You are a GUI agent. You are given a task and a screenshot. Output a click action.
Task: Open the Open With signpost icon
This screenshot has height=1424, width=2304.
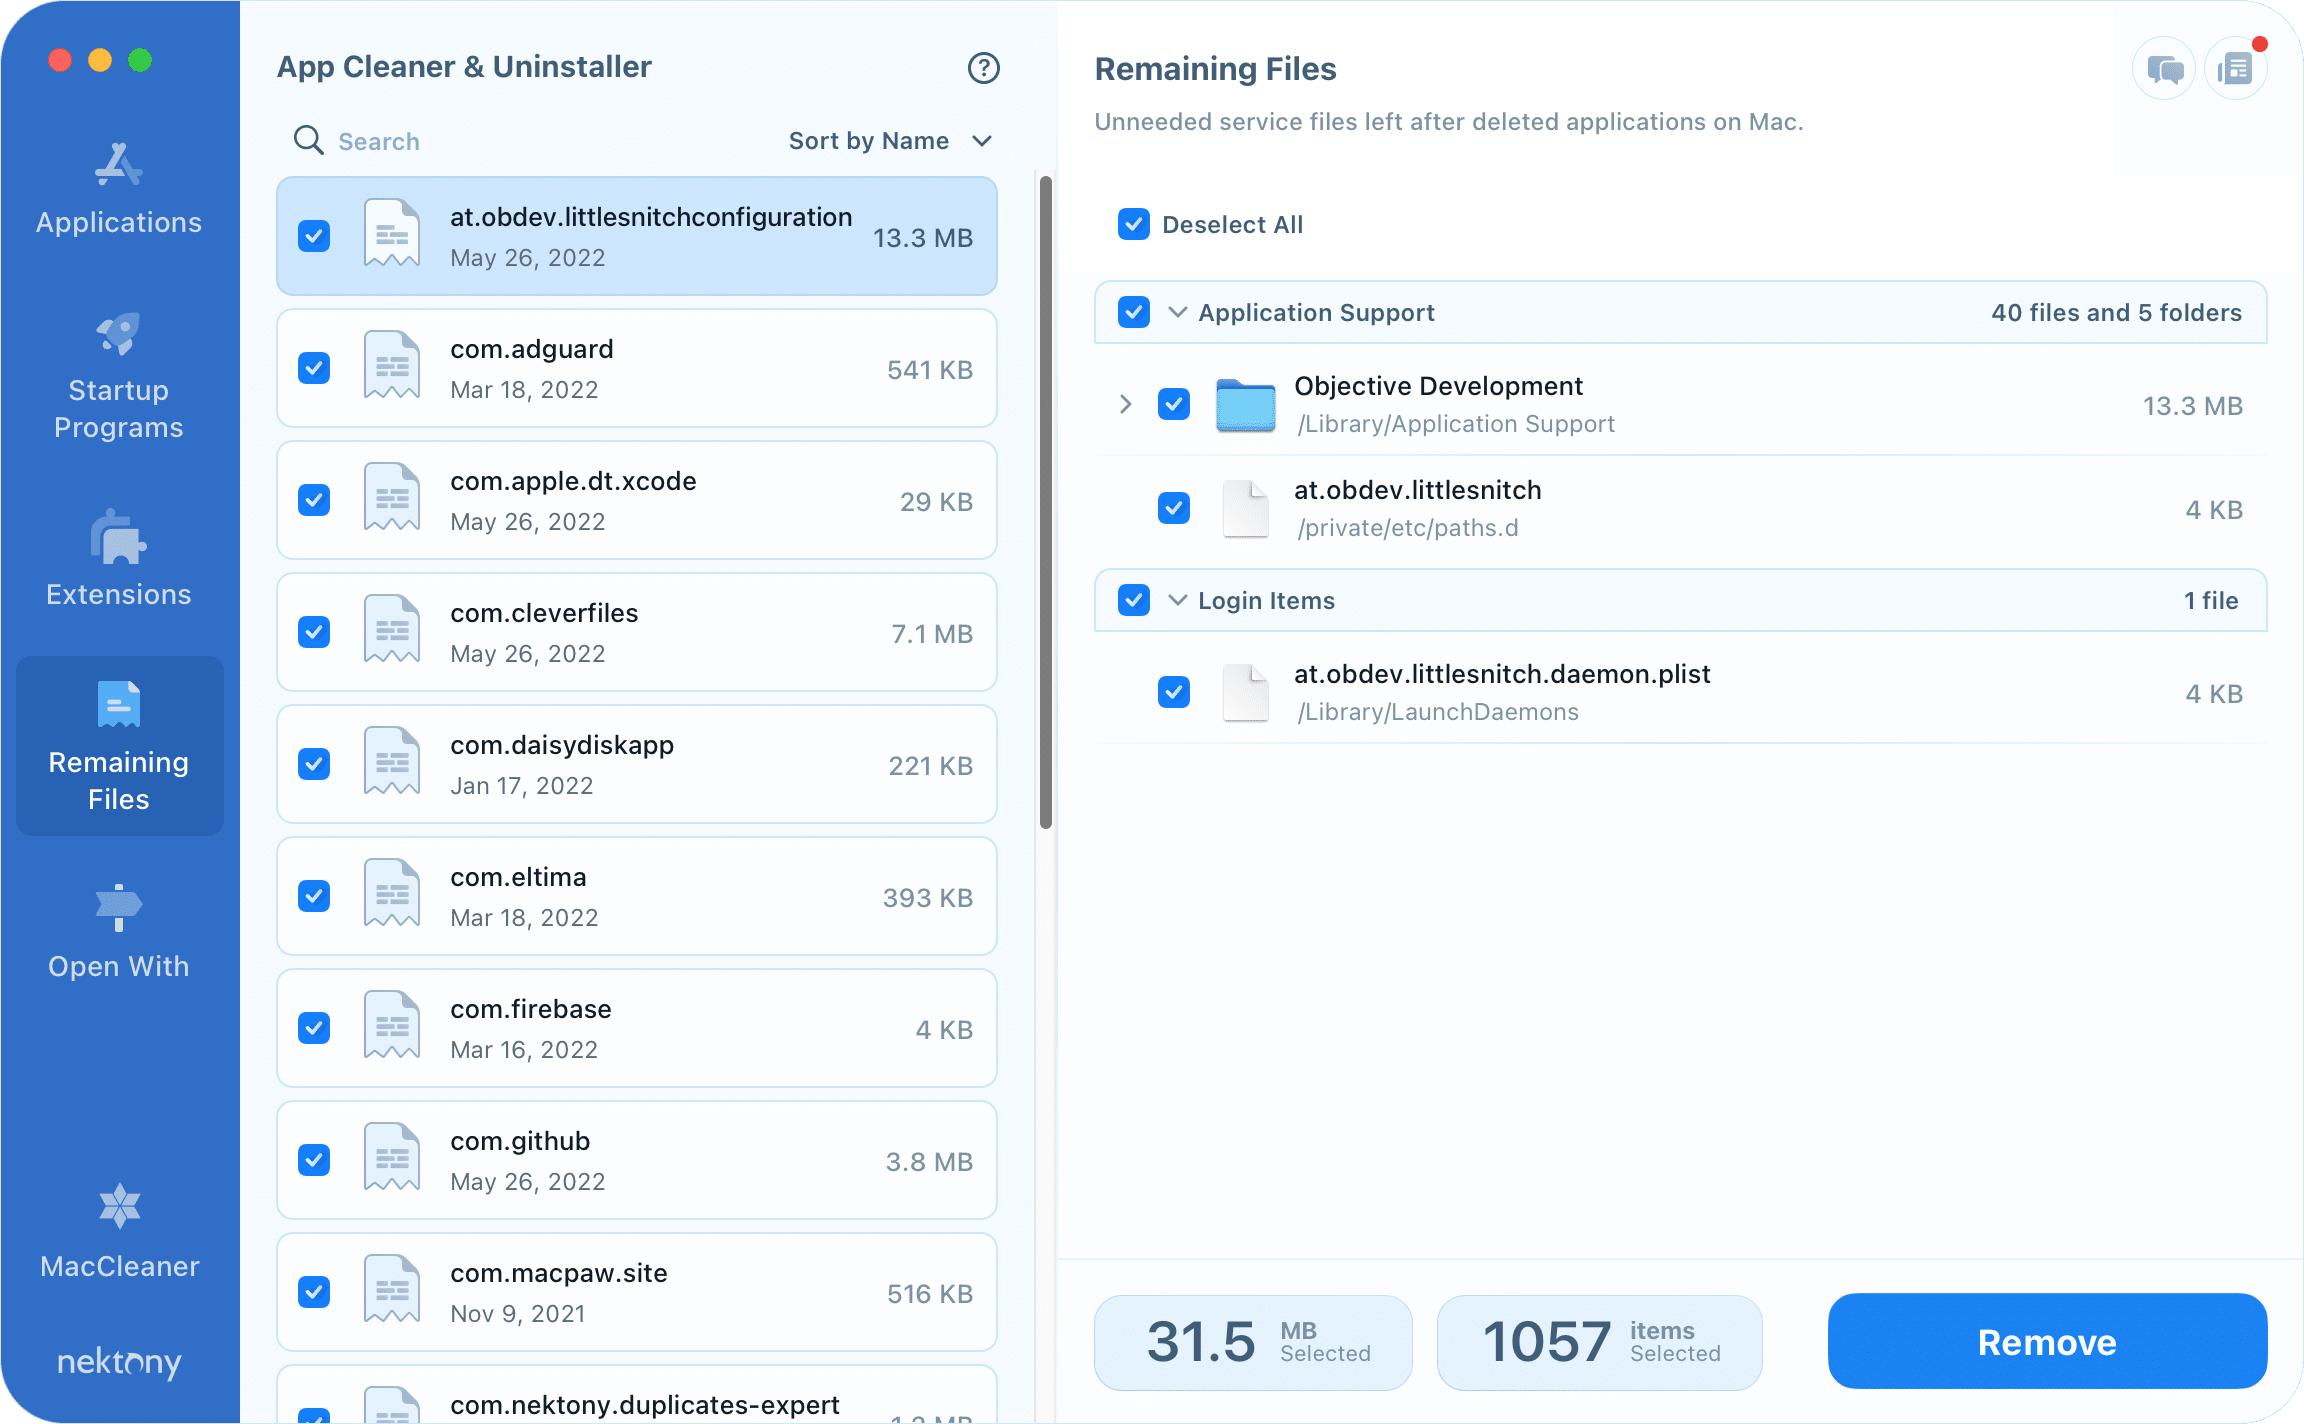click(x=118, y=908)
